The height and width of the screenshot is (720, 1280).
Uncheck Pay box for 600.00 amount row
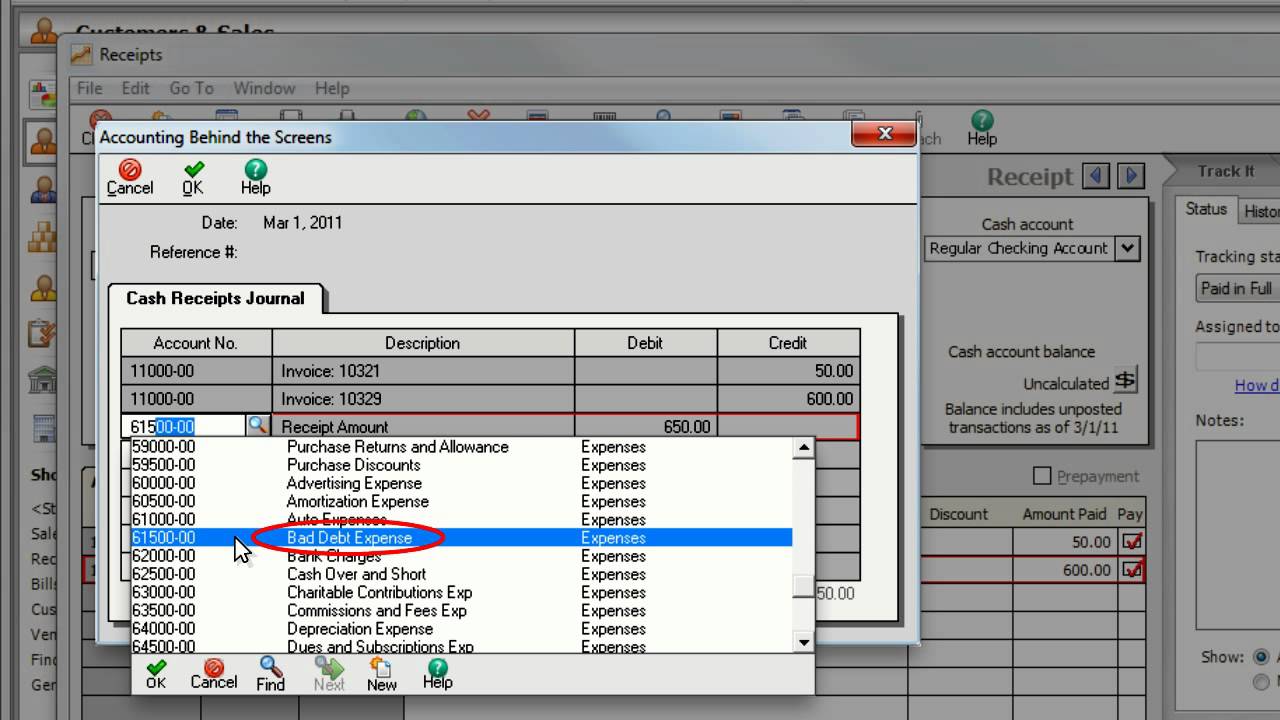tap(1132, 569)
